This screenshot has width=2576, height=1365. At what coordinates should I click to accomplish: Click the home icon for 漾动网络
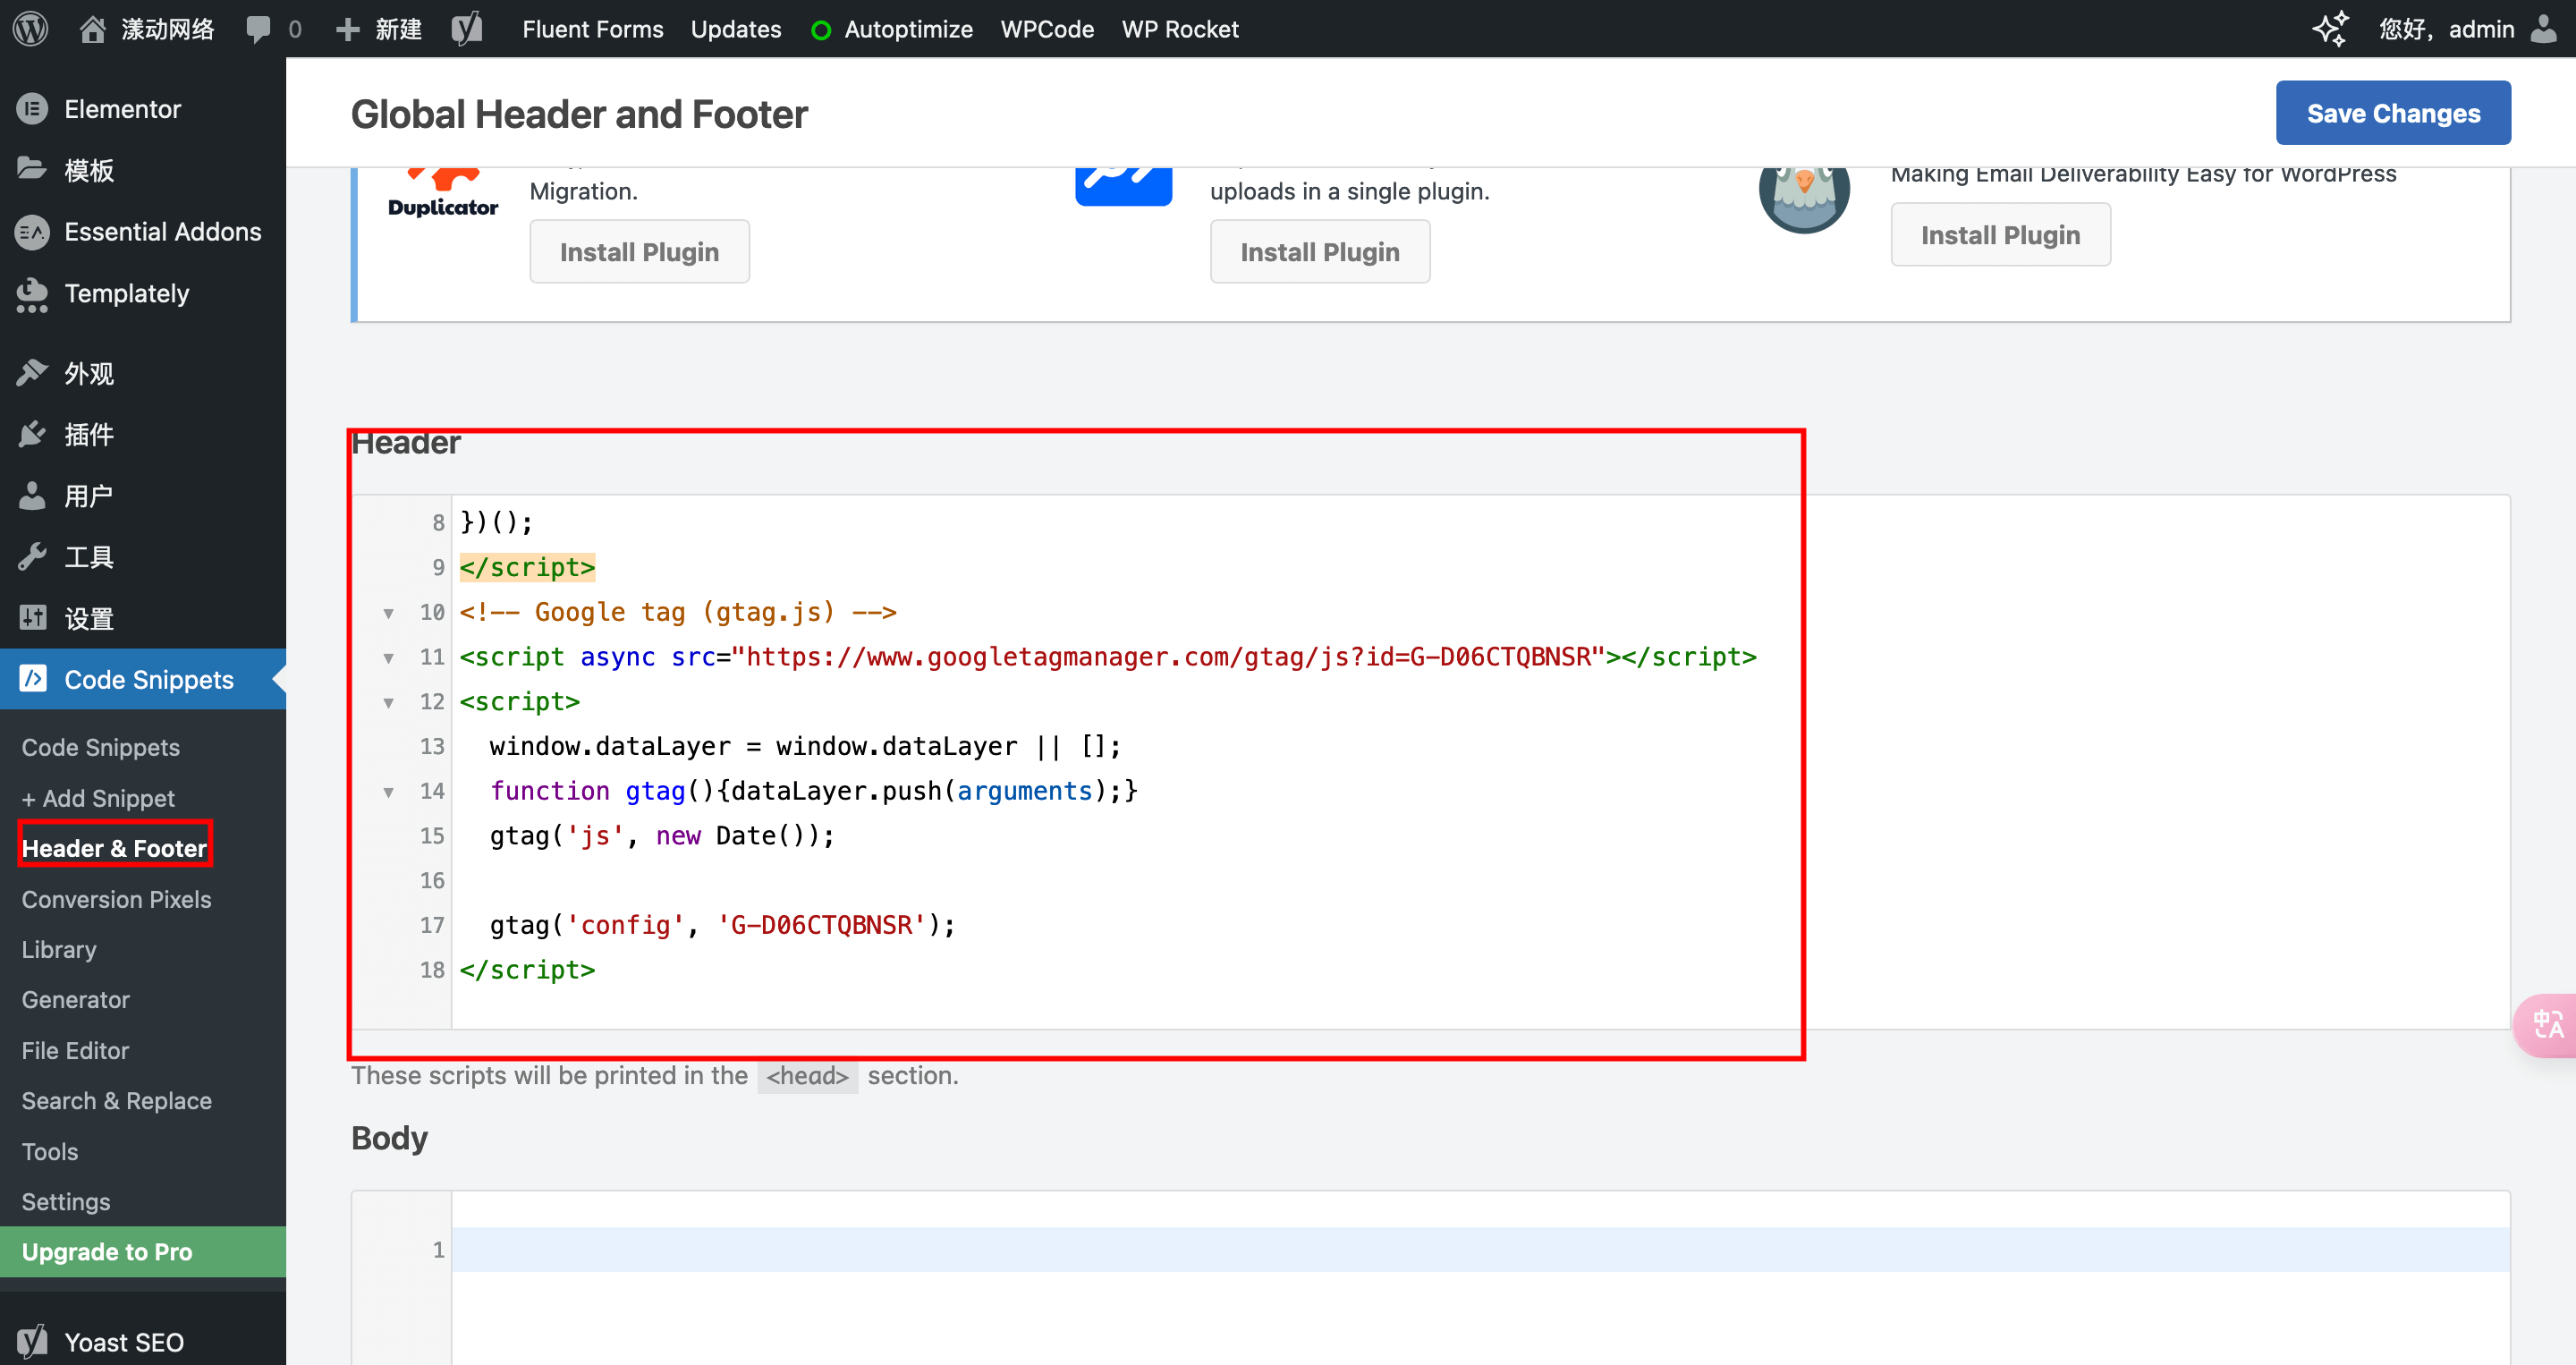tap(92, 29)
